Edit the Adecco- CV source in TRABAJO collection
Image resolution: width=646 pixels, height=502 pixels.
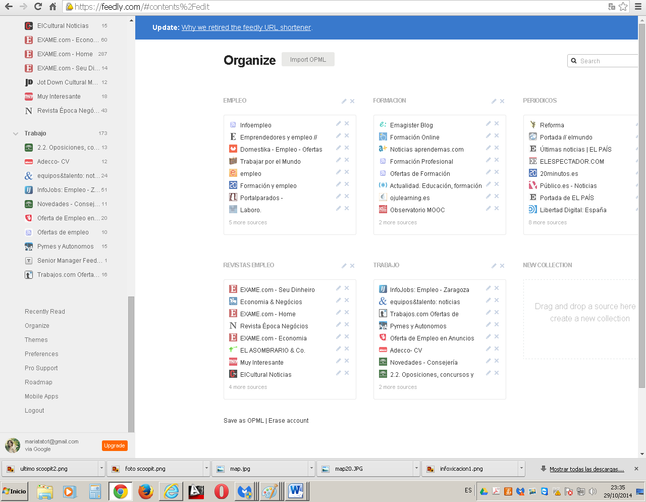pos(488,348)
